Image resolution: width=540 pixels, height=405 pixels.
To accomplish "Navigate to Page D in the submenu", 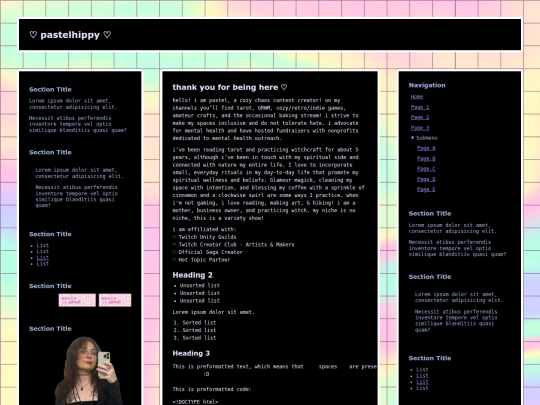I will (x=426, y=179).
